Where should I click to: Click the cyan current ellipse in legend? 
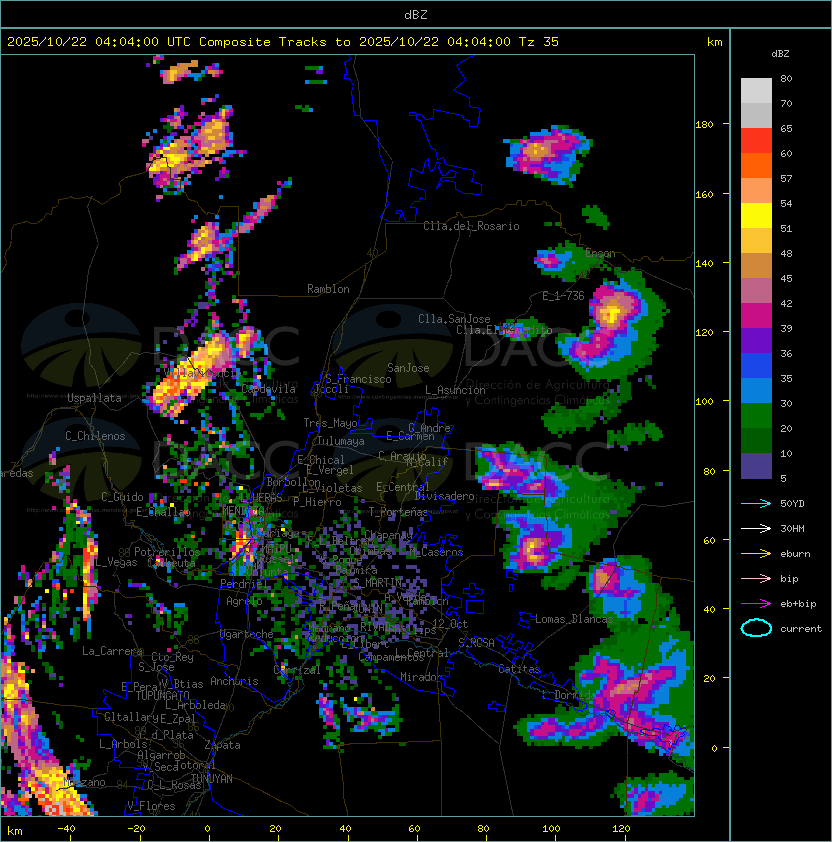coord(756,628)
